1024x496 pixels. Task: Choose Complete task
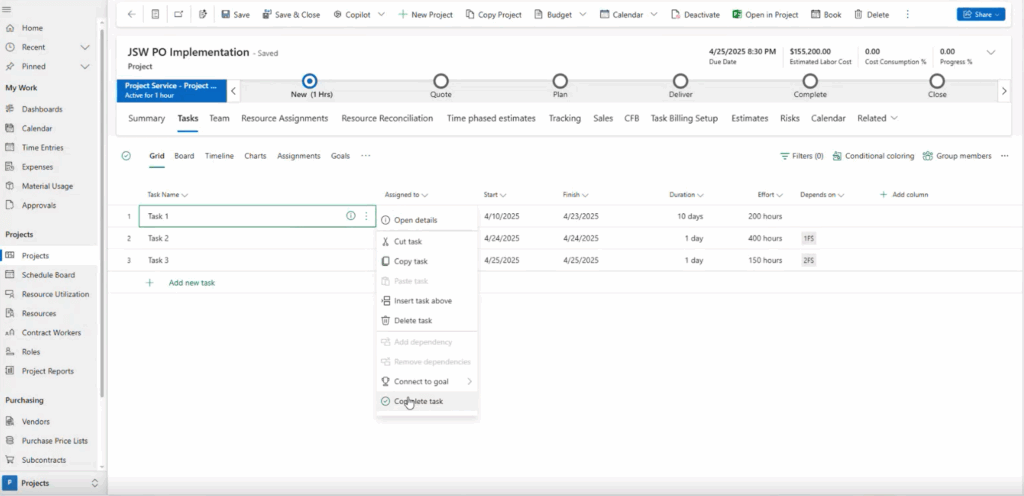pos(427,401)
